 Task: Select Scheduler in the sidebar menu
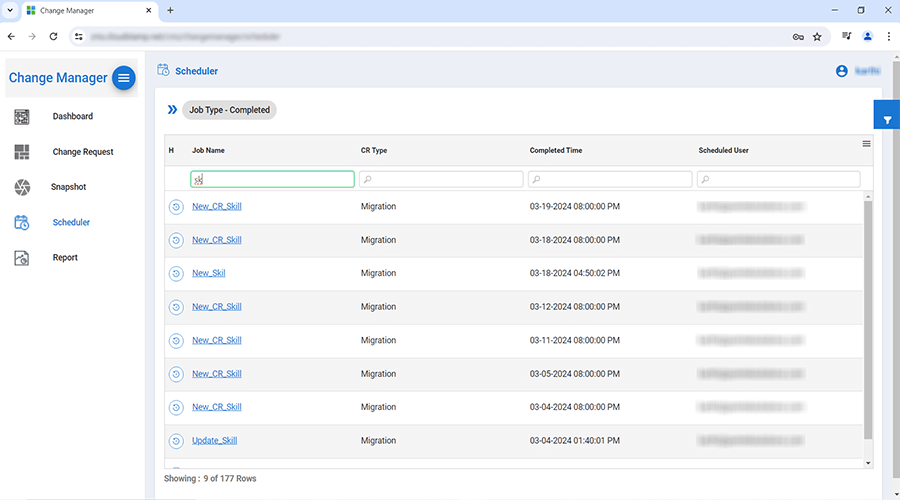point(71,222)
